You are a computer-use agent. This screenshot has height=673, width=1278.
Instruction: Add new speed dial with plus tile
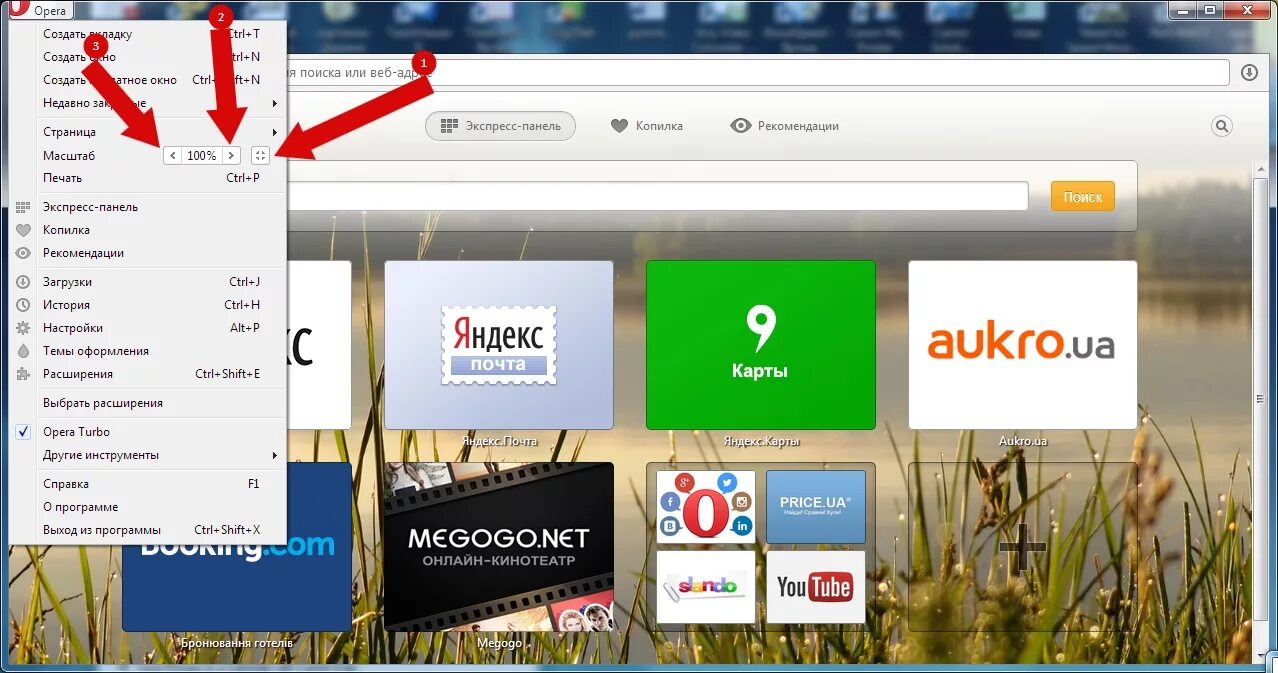(1023, 546)
